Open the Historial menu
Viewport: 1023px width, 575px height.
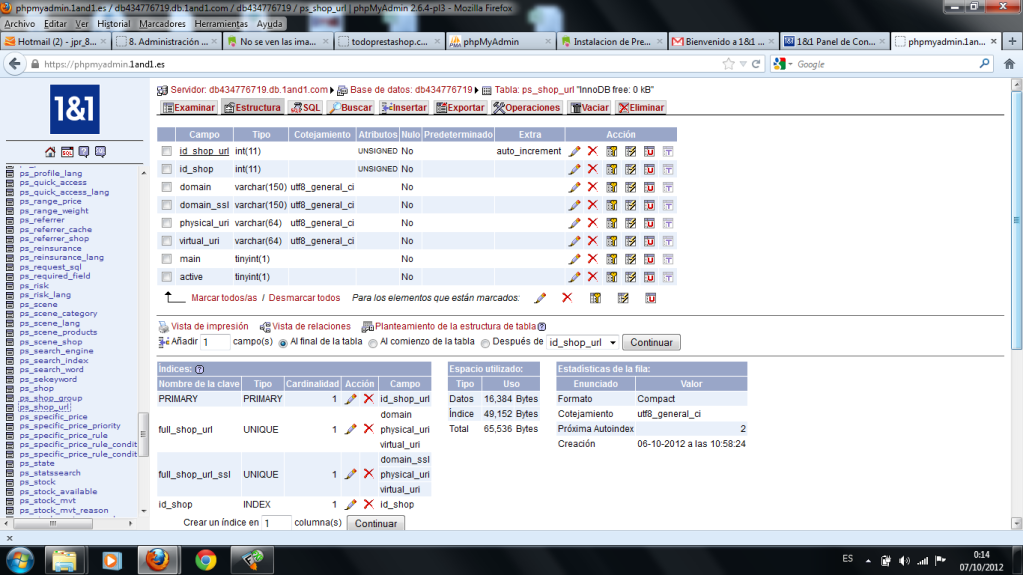[114, 23]
